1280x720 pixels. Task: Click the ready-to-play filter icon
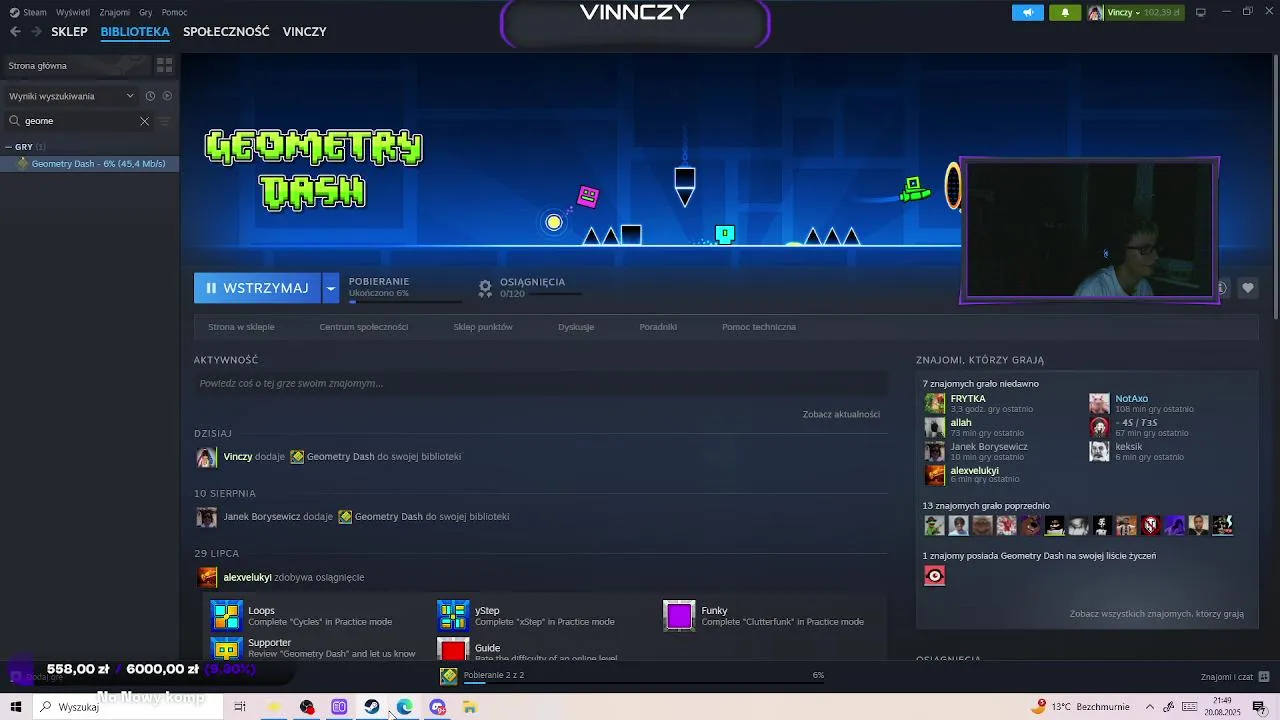(x=167, y=96)
